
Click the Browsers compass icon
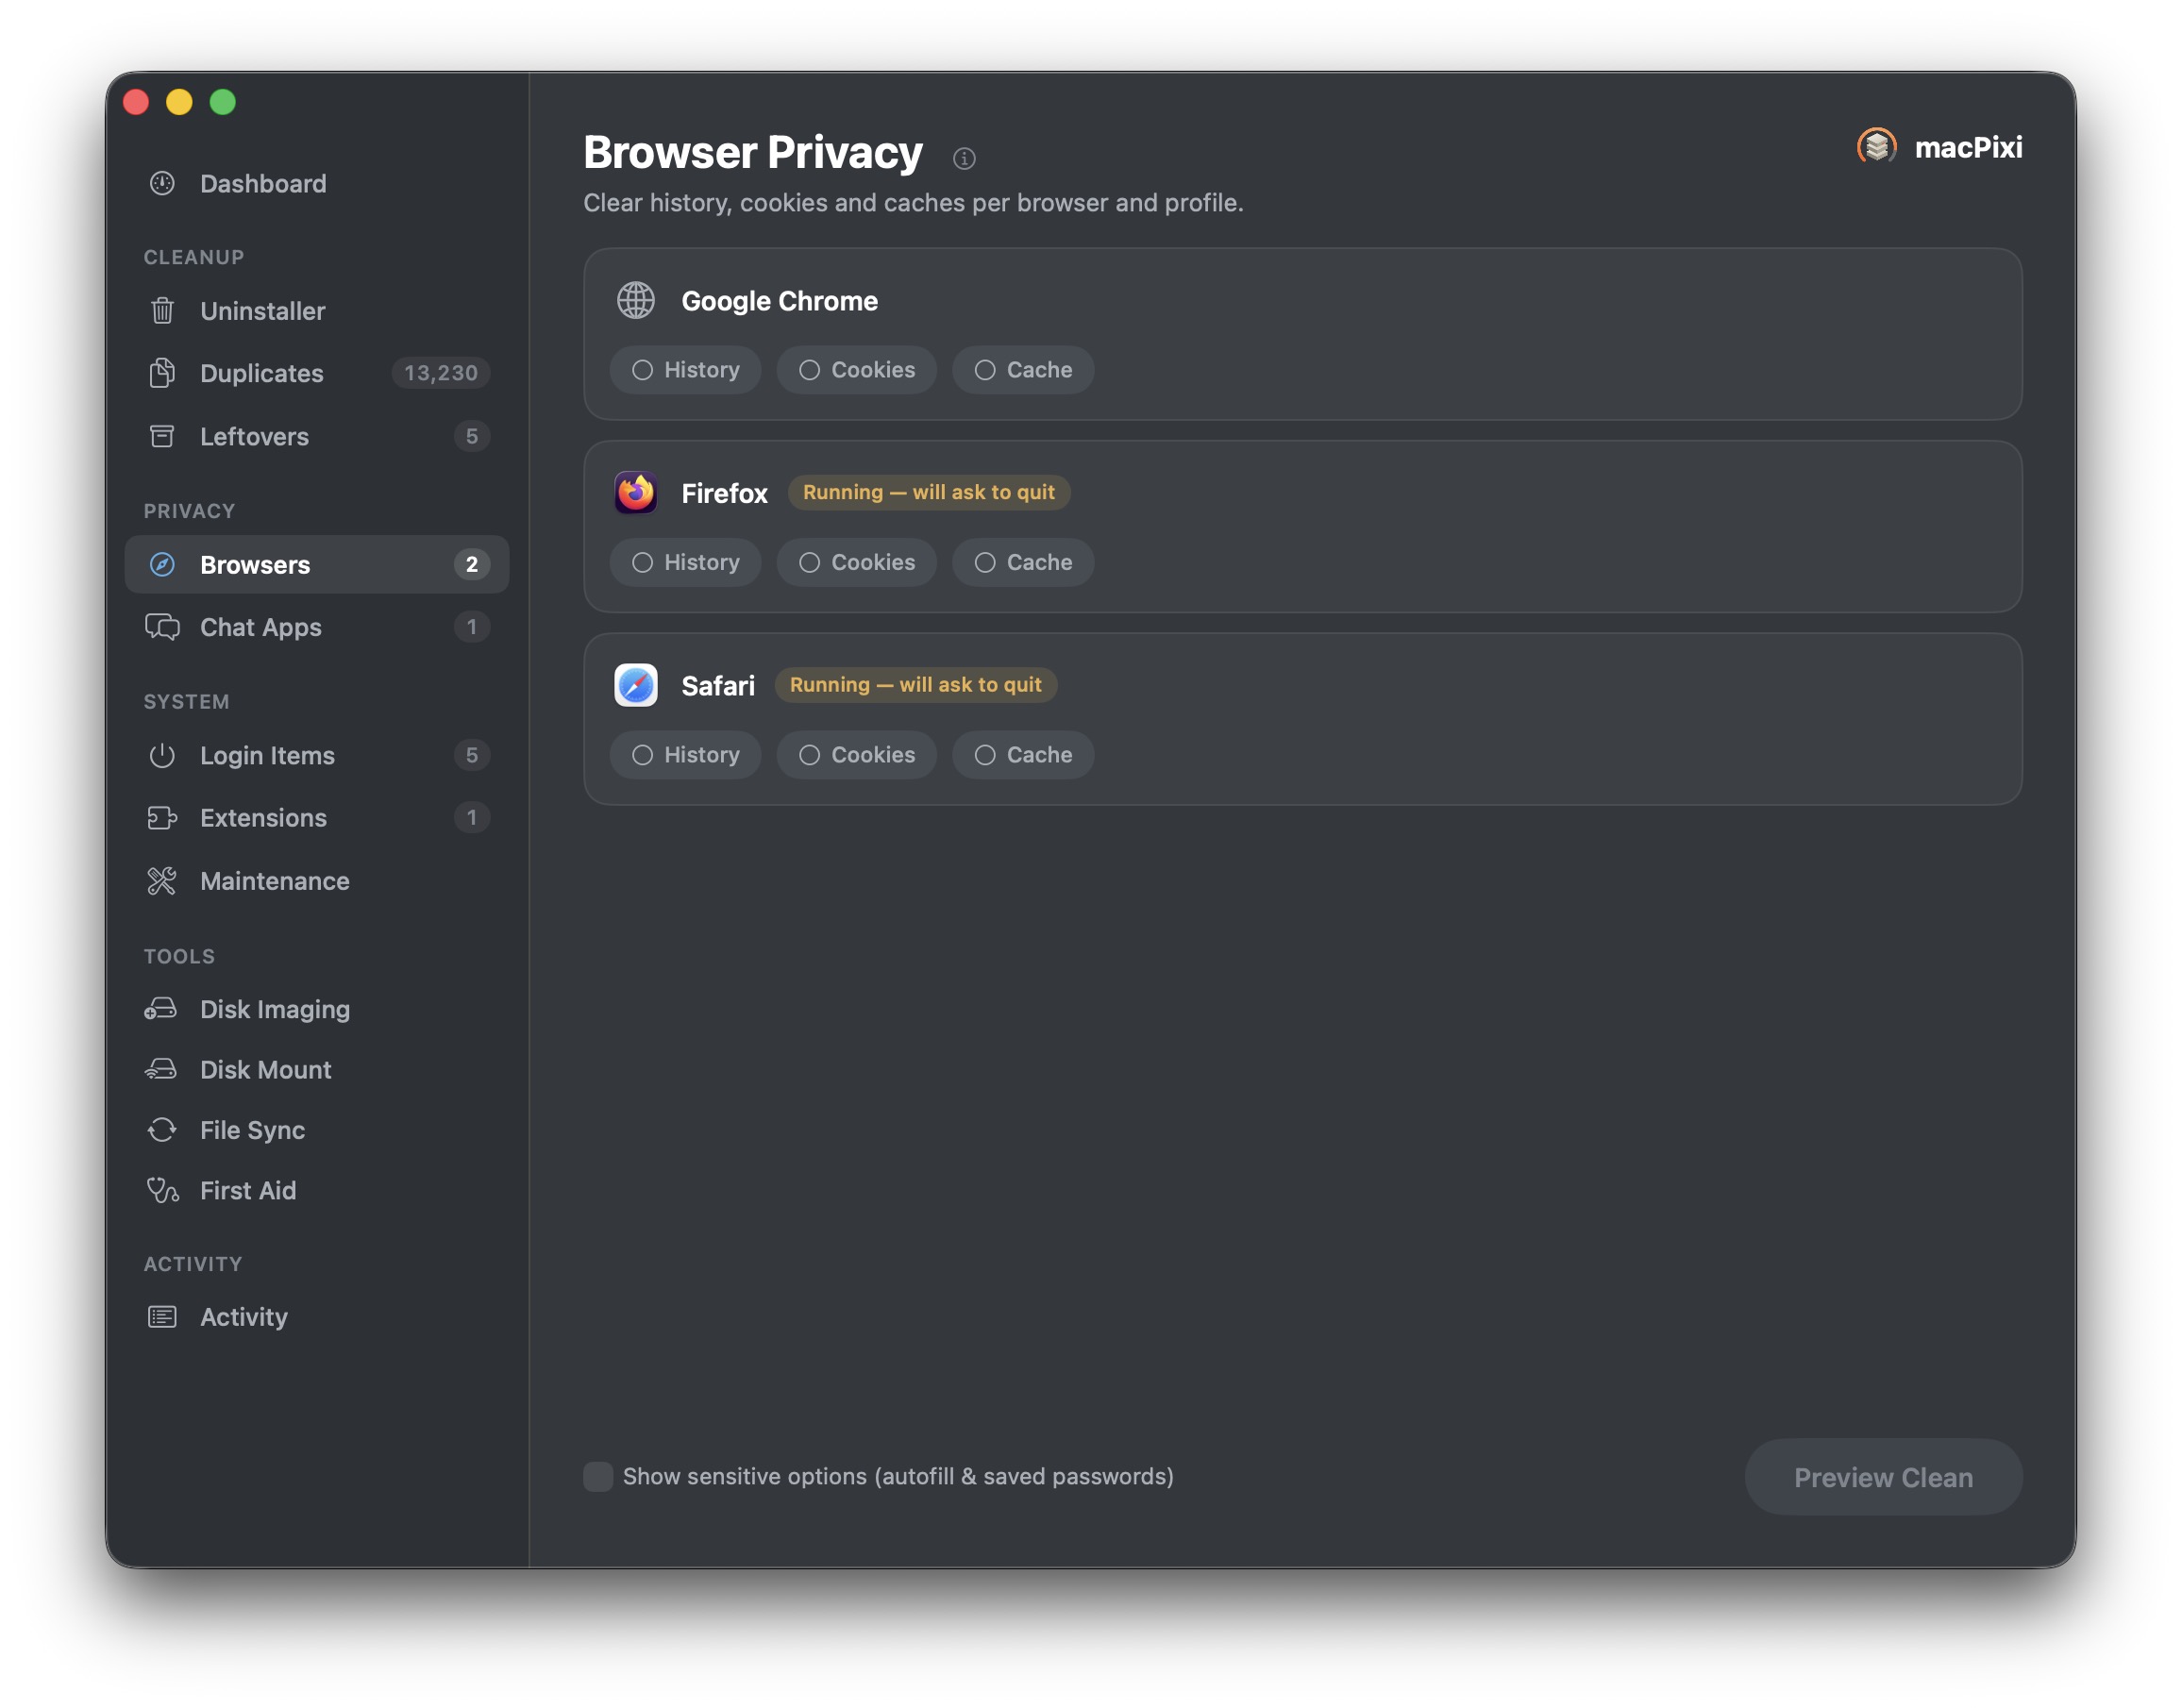162,564
